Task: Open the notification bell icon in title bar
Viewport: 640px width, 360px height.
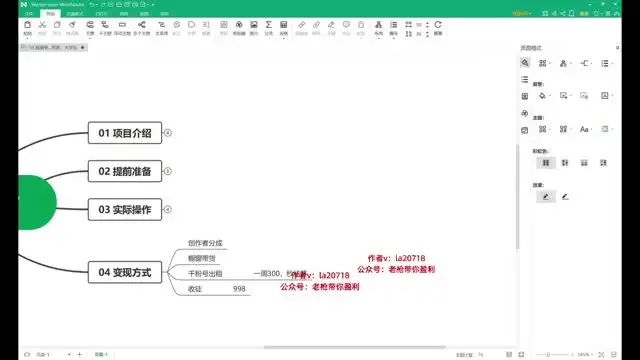Action: (572, 13)
